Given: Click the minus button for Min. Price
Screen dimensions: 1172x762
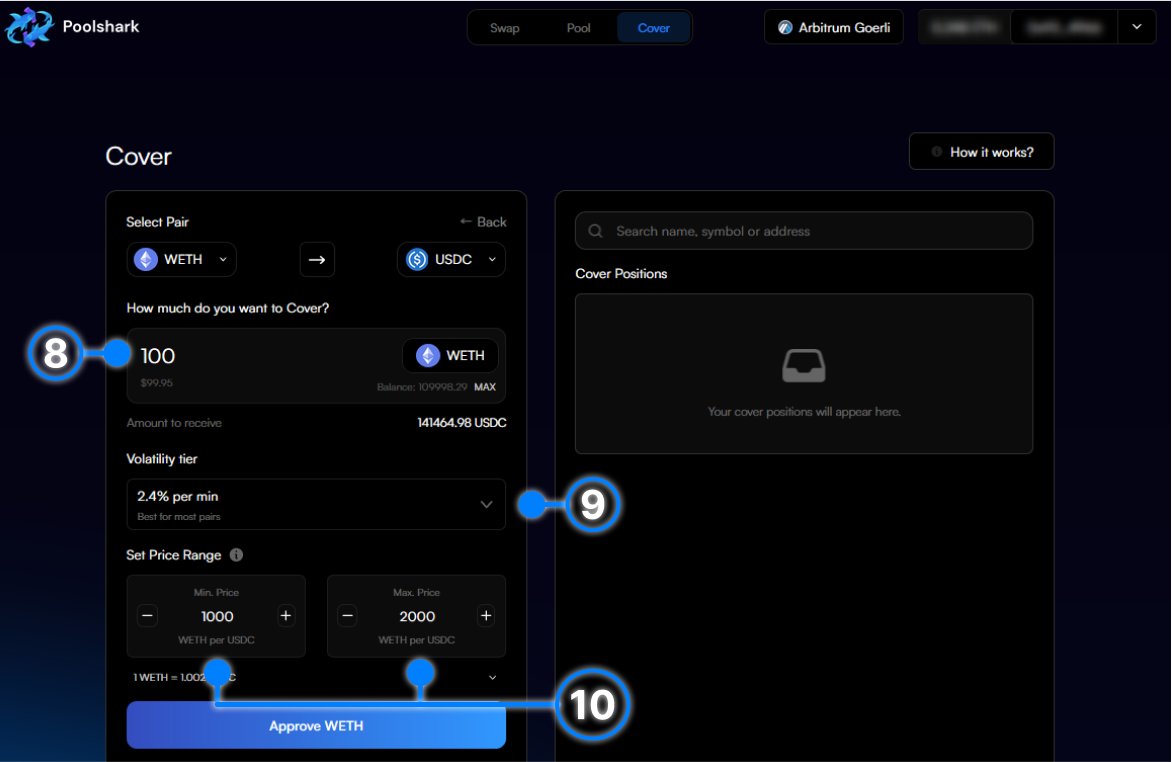Looking at the screenshot, I should pyautogui.click(x=148, y=616).
